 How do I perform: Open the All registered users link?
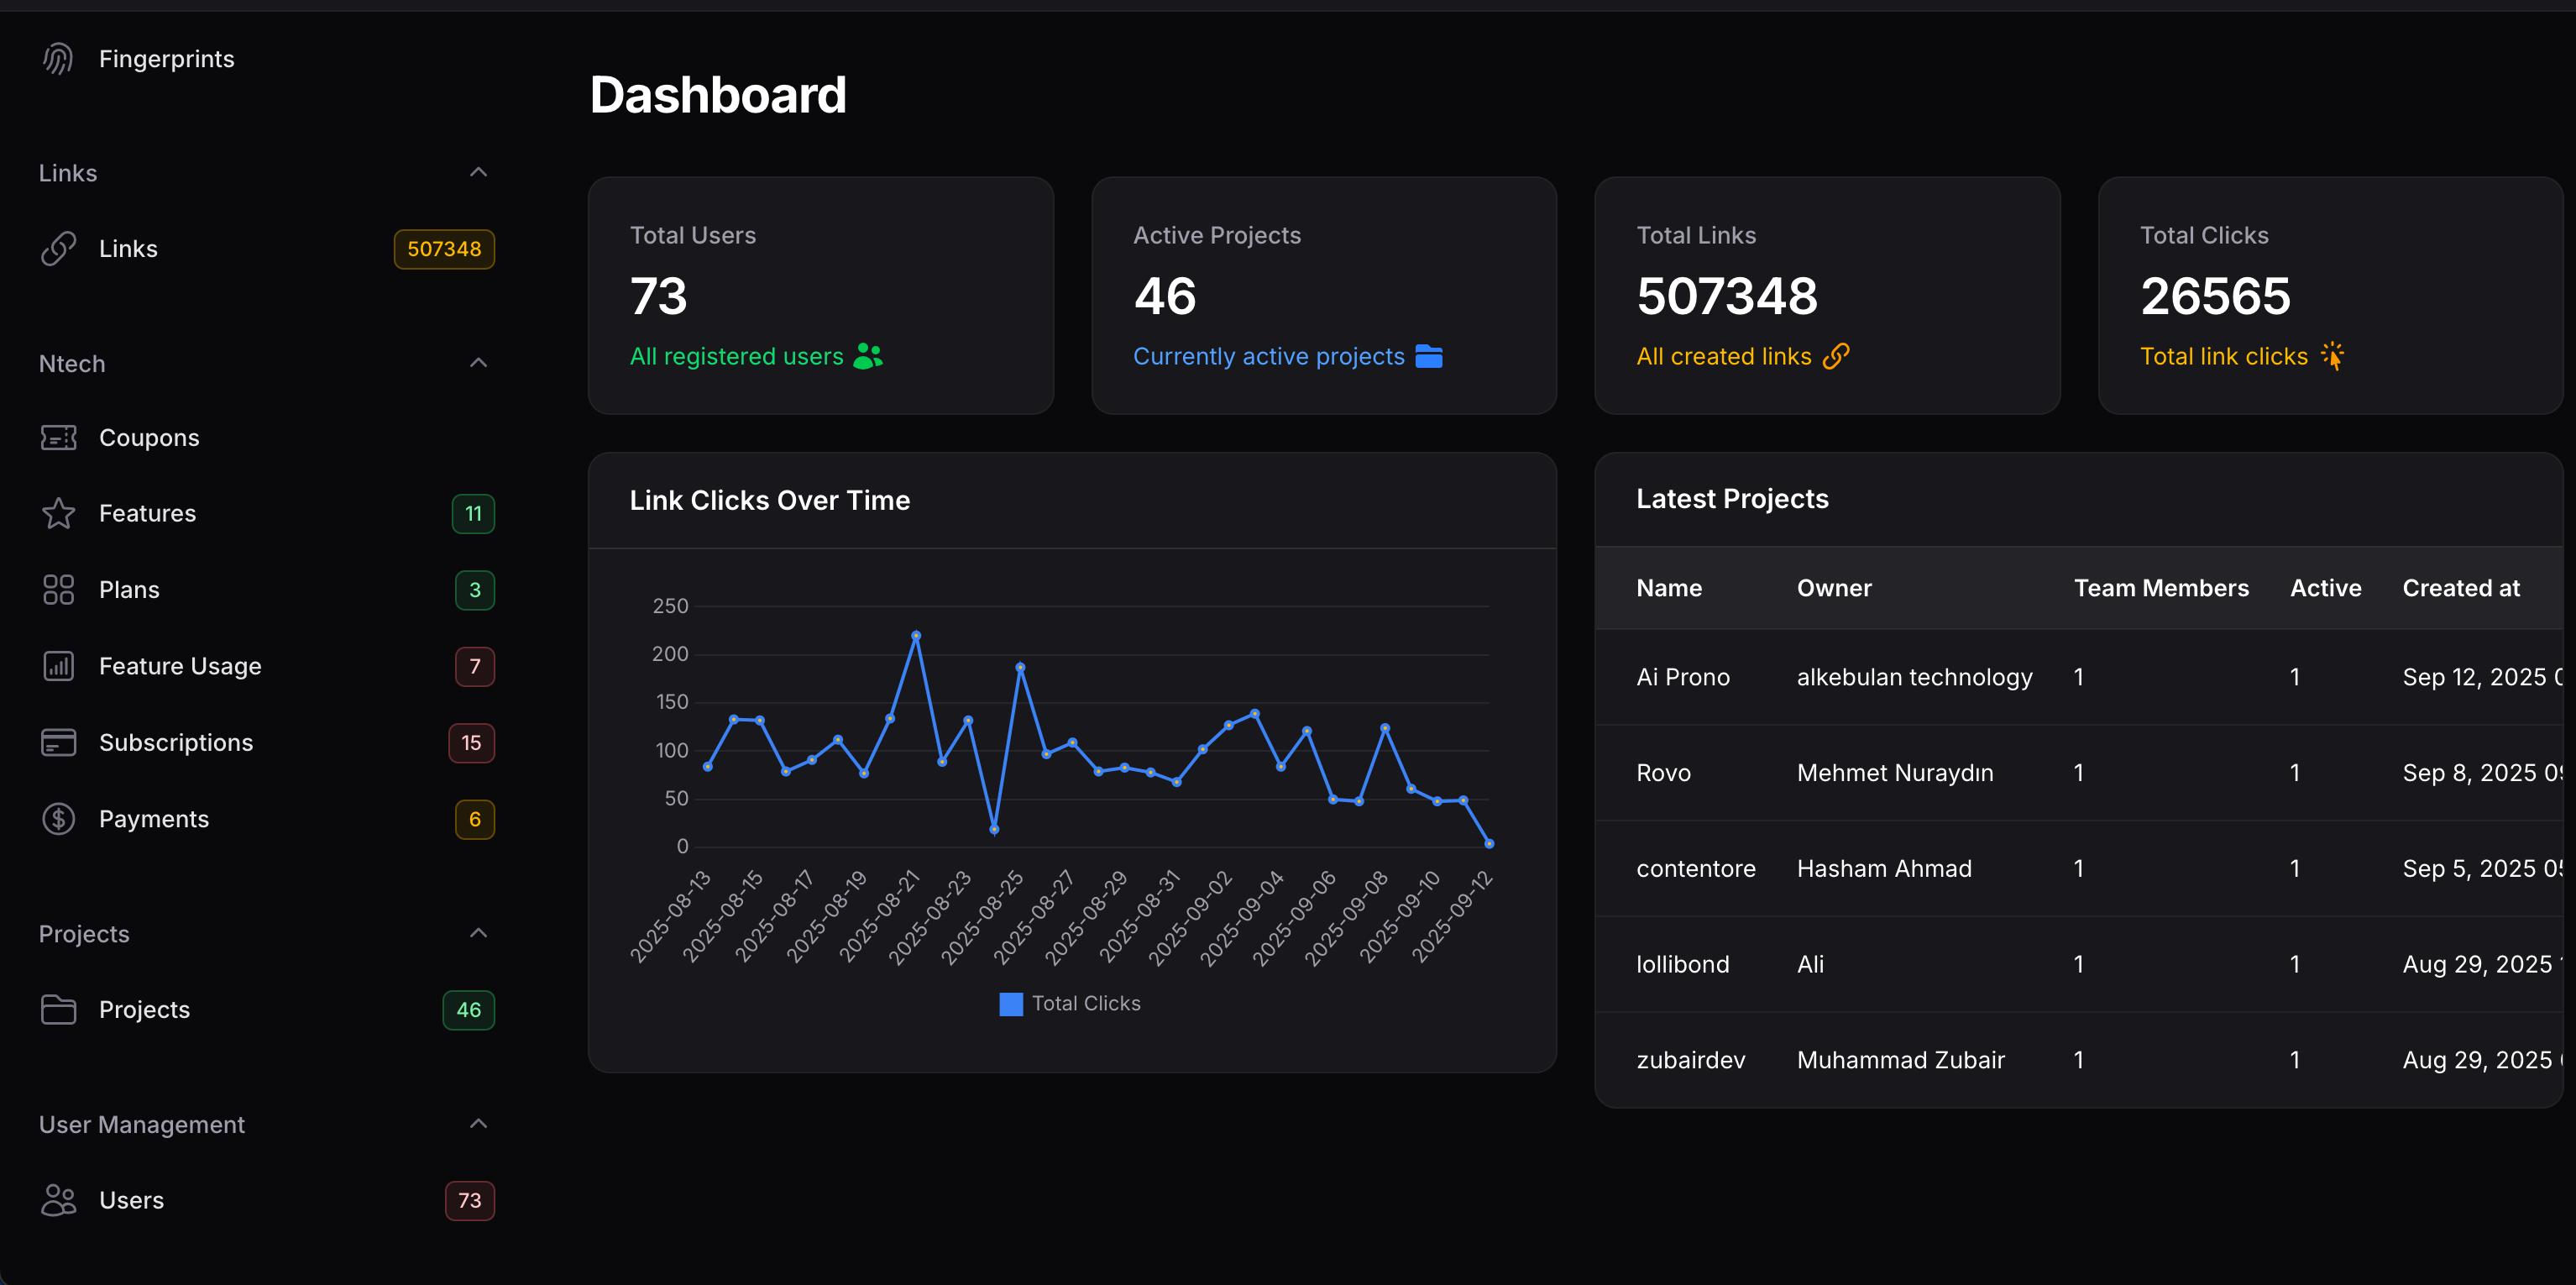click(737, 356)
